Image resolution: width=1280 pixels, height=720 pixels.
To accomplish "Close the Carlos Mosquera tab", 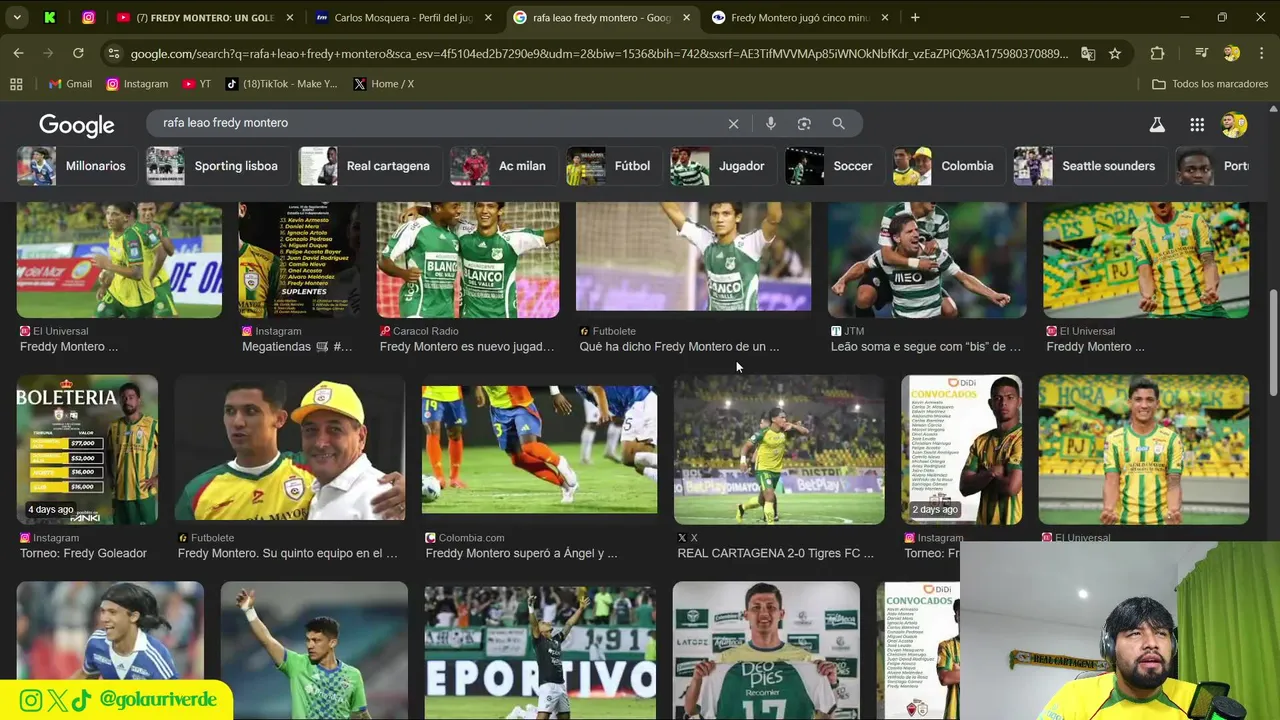I will (489, 17).
